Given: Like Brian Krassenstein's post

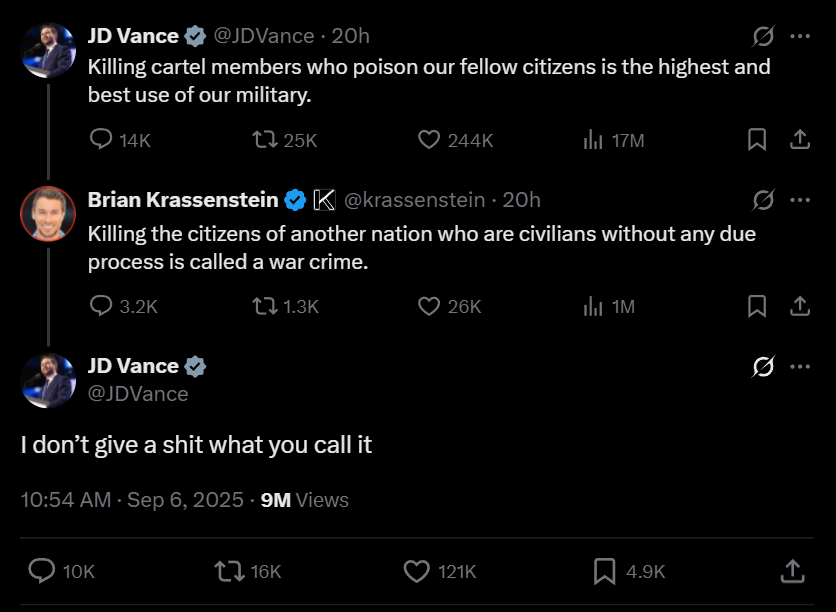Looking at the screenshot, I should 429,305.
